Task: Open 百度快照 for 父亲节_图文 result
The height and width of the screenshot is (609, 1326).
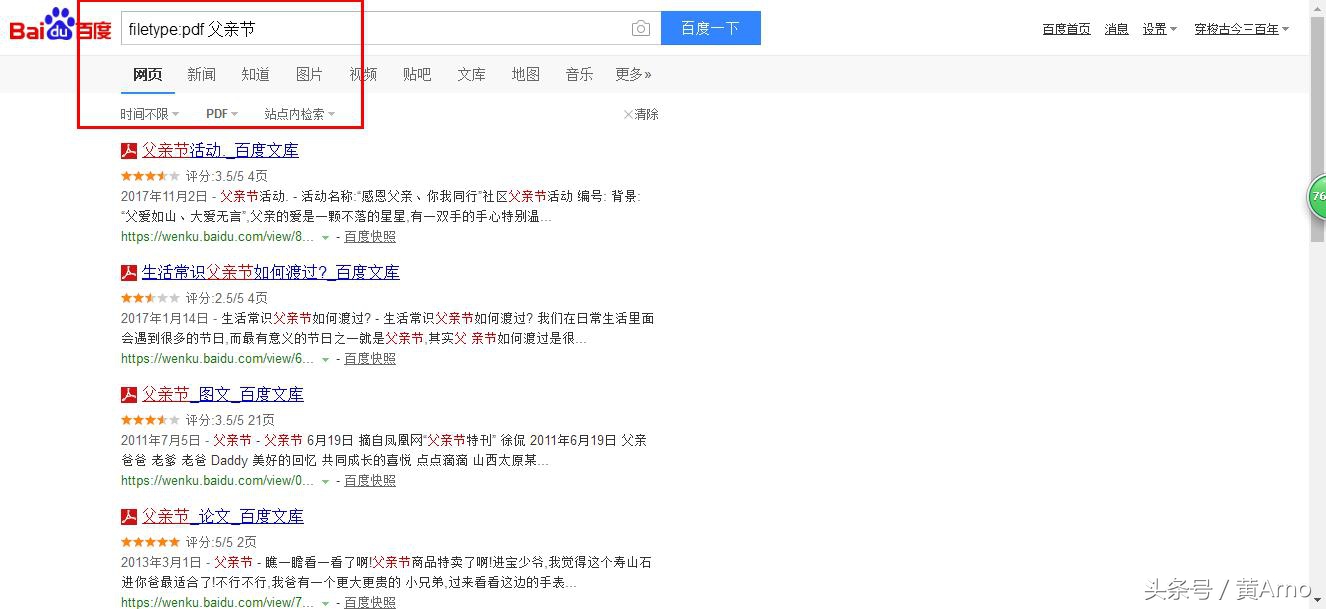Action: click(370, 481)
